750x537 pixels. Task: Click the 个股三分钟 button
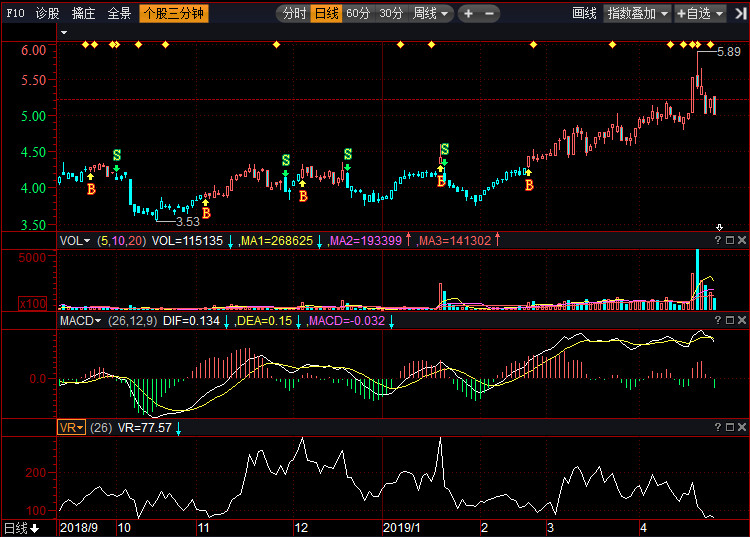[174, 14]
